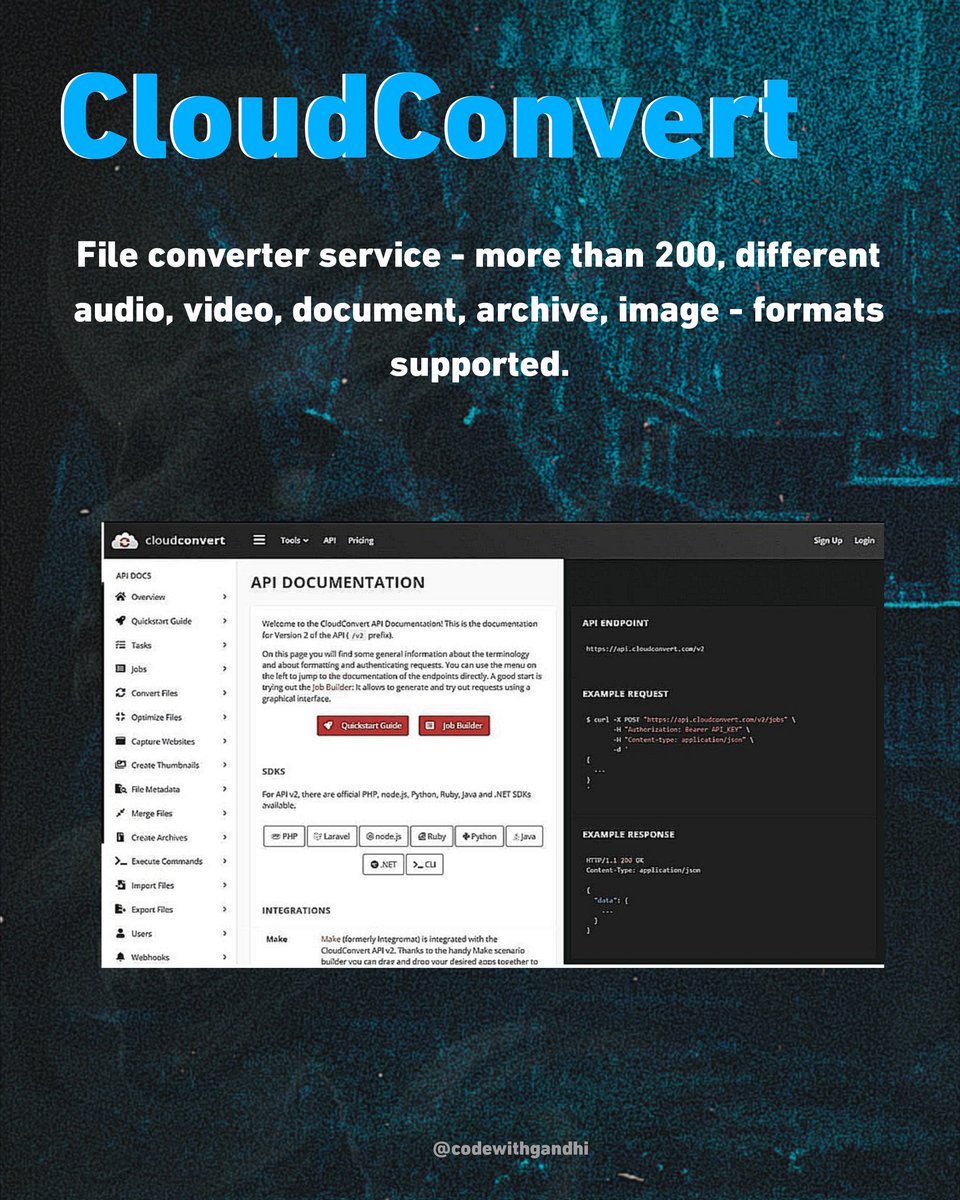960x1200 pixels.
Task: Click the red Quickstart Guide button
Action: tap(363, 726)
